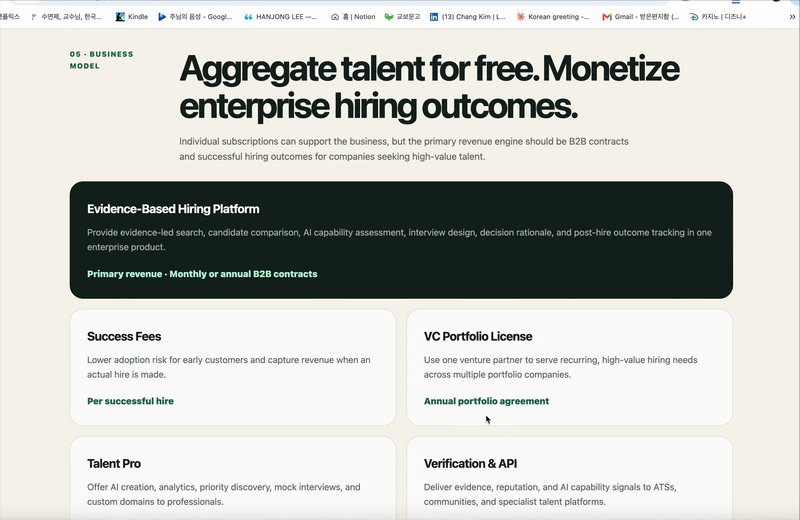Expand the bookmarks overflow chevron
The image size is (800, 520).
click(x=792, y=17)
